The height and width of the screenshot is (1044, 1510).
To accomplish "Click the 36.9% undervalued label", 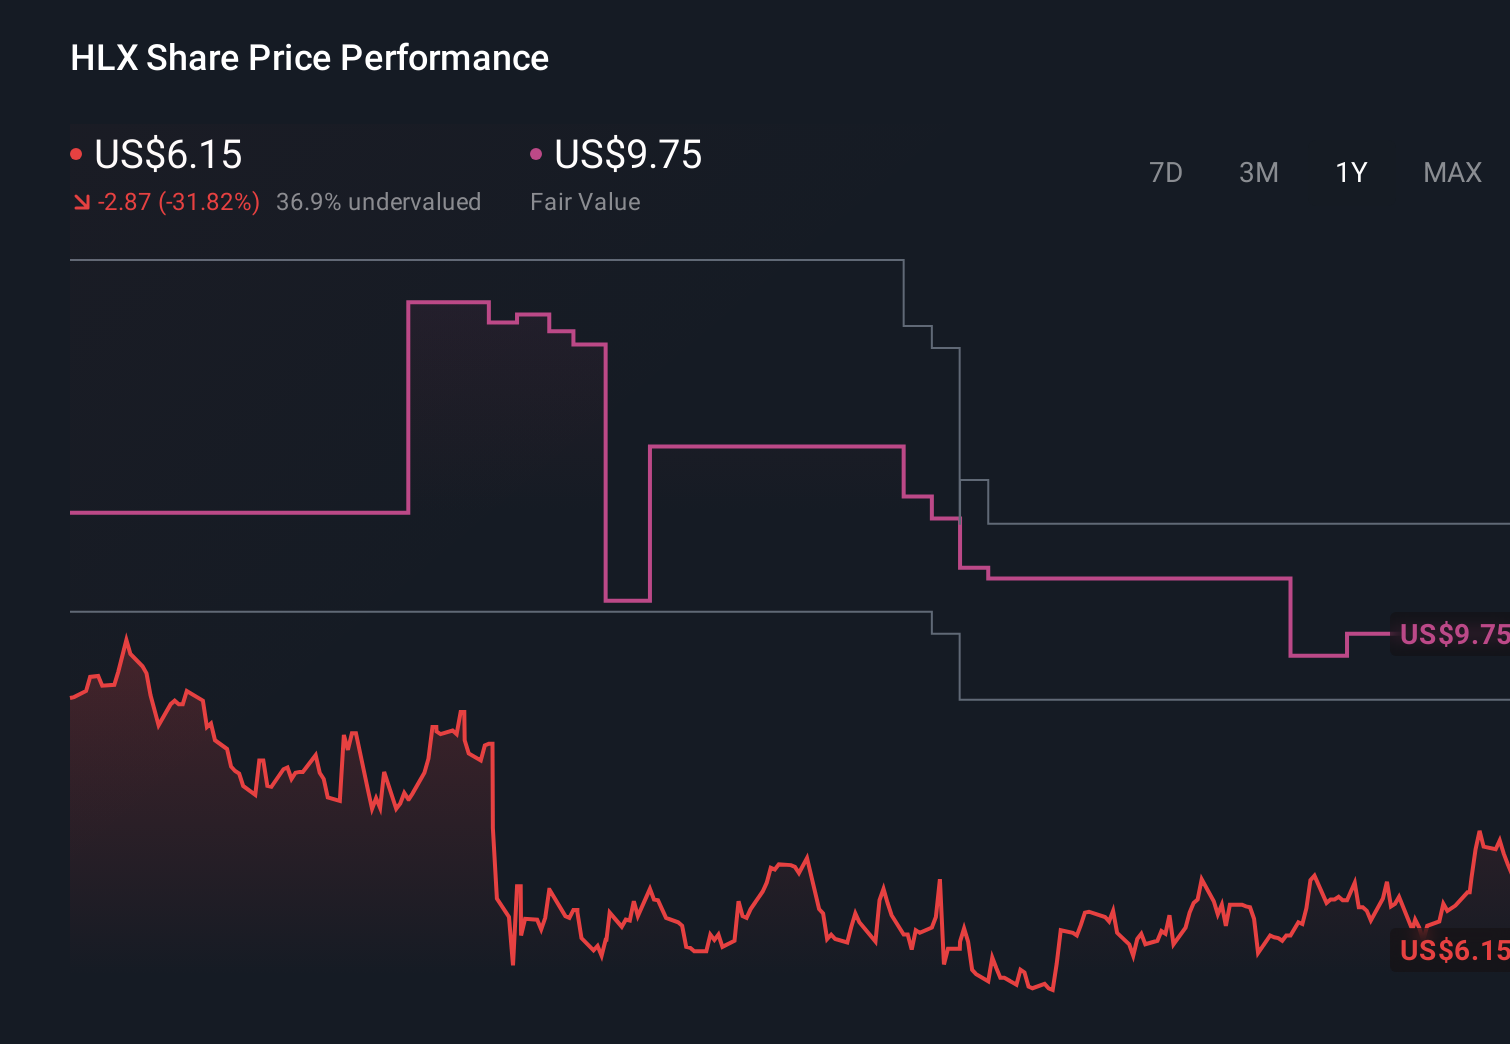I will pos(379,201).
